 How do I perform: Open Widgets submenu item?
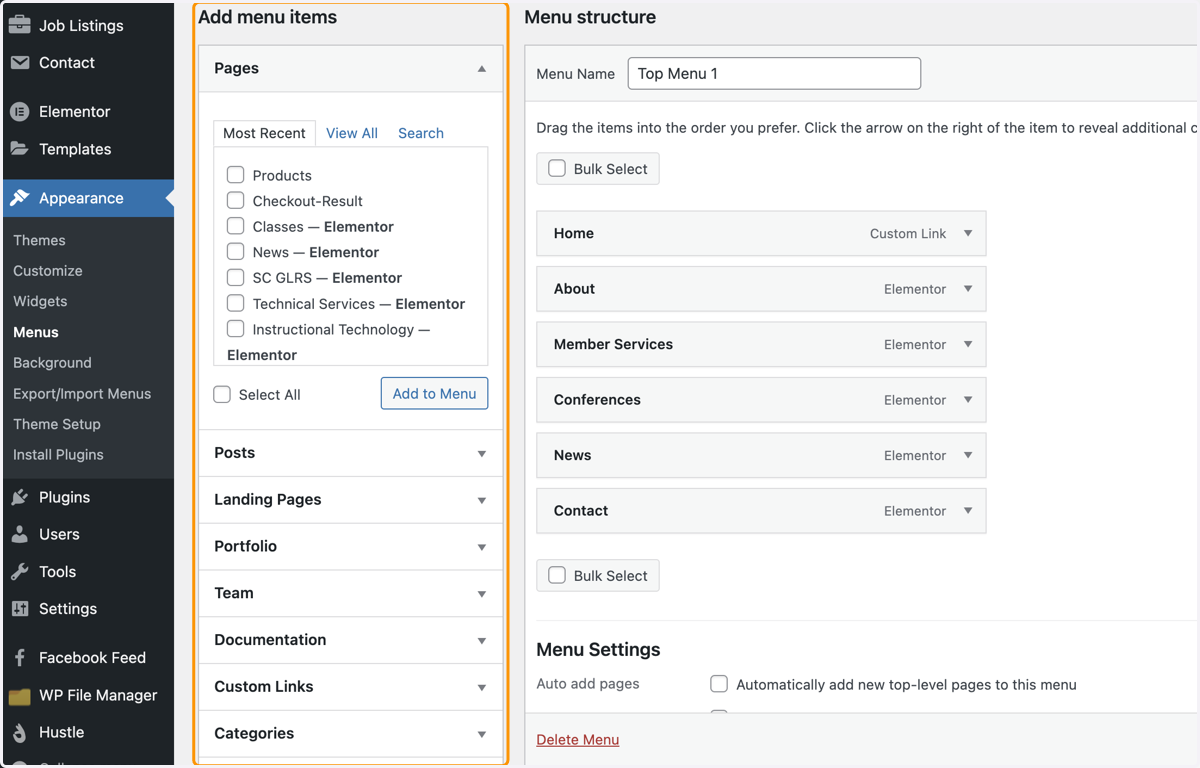tap(40, 301)
